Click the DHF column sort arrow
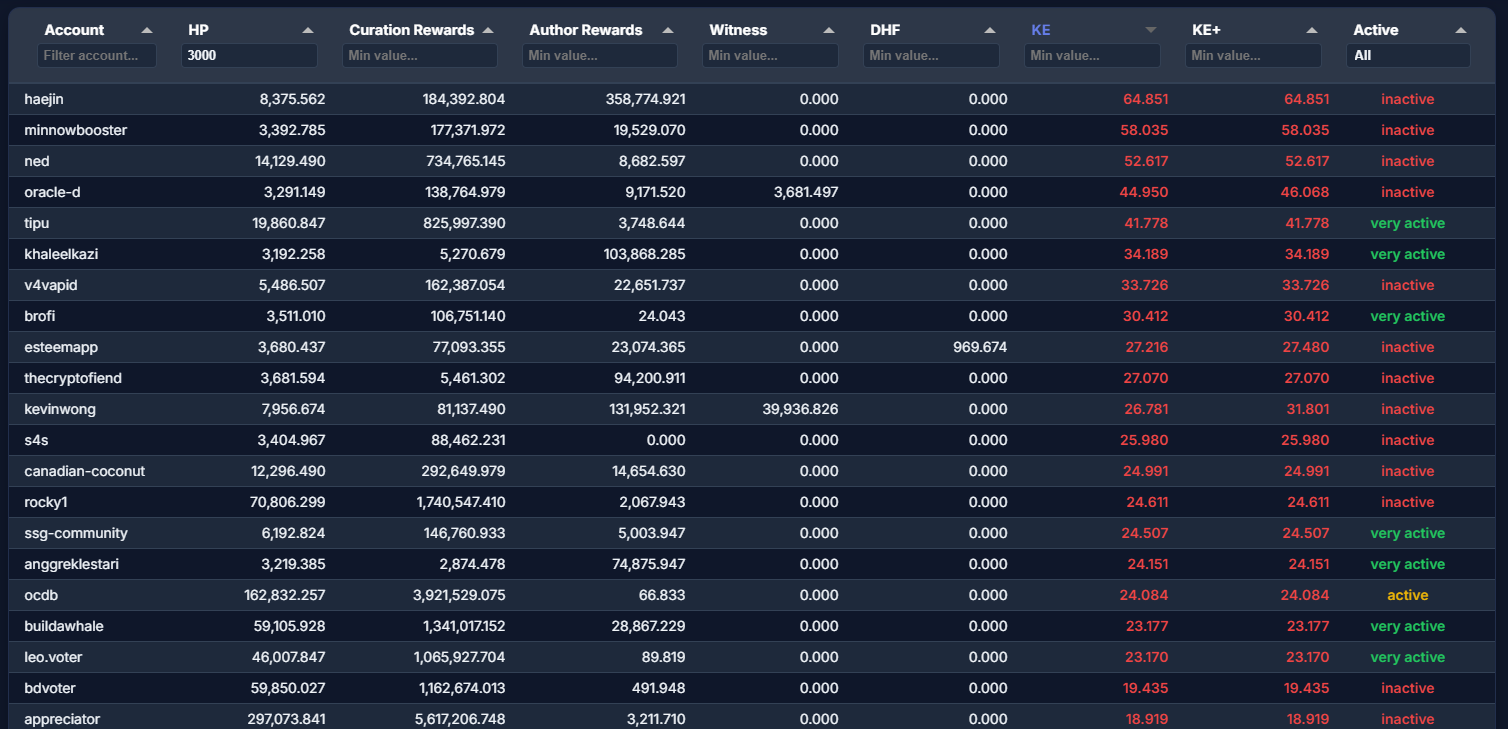Viewport: 1508px width, 729px height. pyautogui.click(x=990, y=30)
